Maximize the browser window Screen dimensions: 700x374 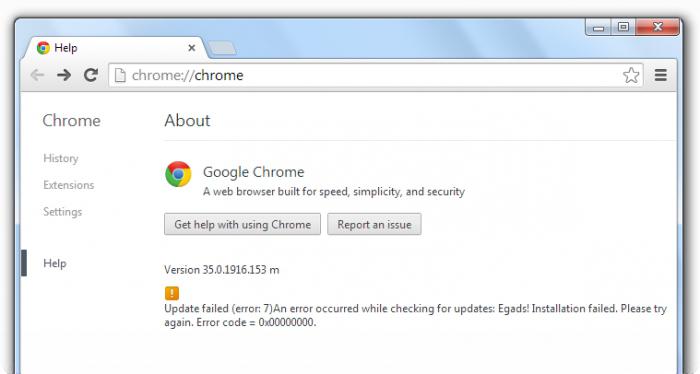pyautogui.click(x=624, y=27)
